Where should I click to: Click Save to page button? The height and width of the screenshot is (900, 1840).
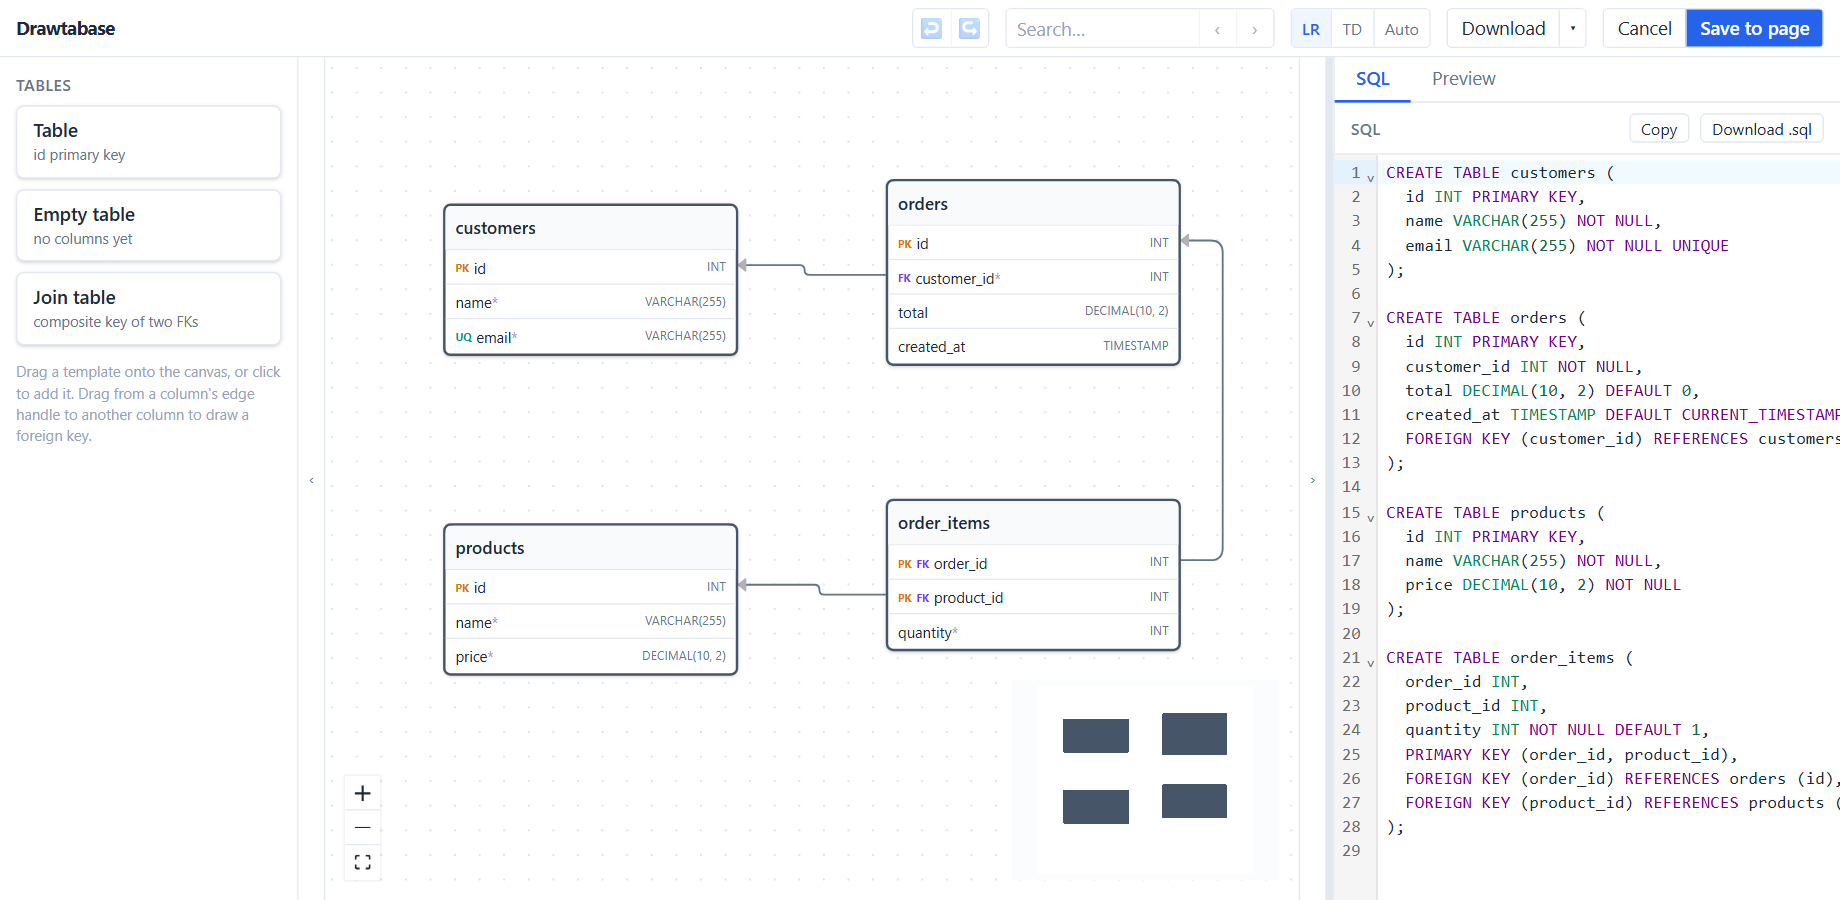[1754, 29]
